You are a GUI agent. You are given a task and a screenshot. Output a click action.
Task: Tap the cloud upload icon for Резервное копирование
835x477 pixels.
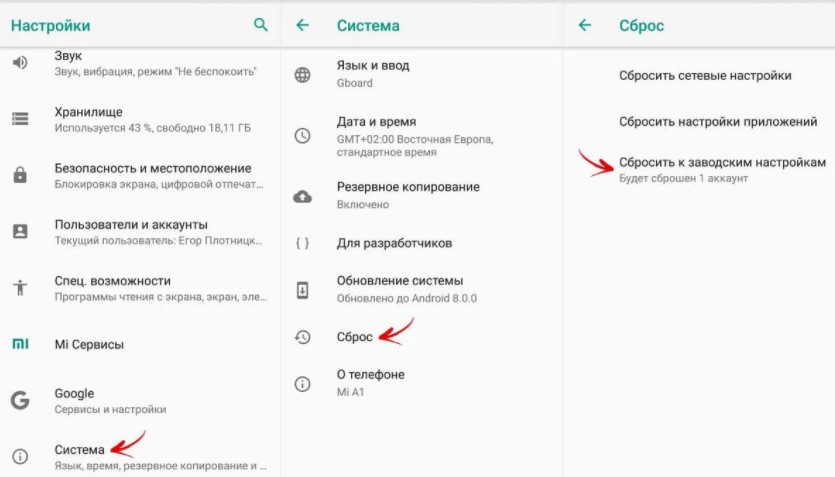point(302,196)
